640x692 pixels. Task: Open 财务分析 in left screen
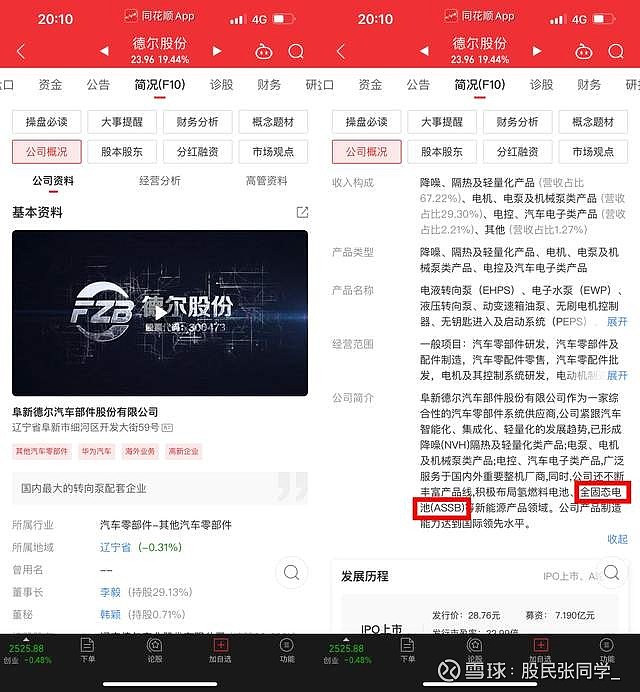click(x=198, y=122)
